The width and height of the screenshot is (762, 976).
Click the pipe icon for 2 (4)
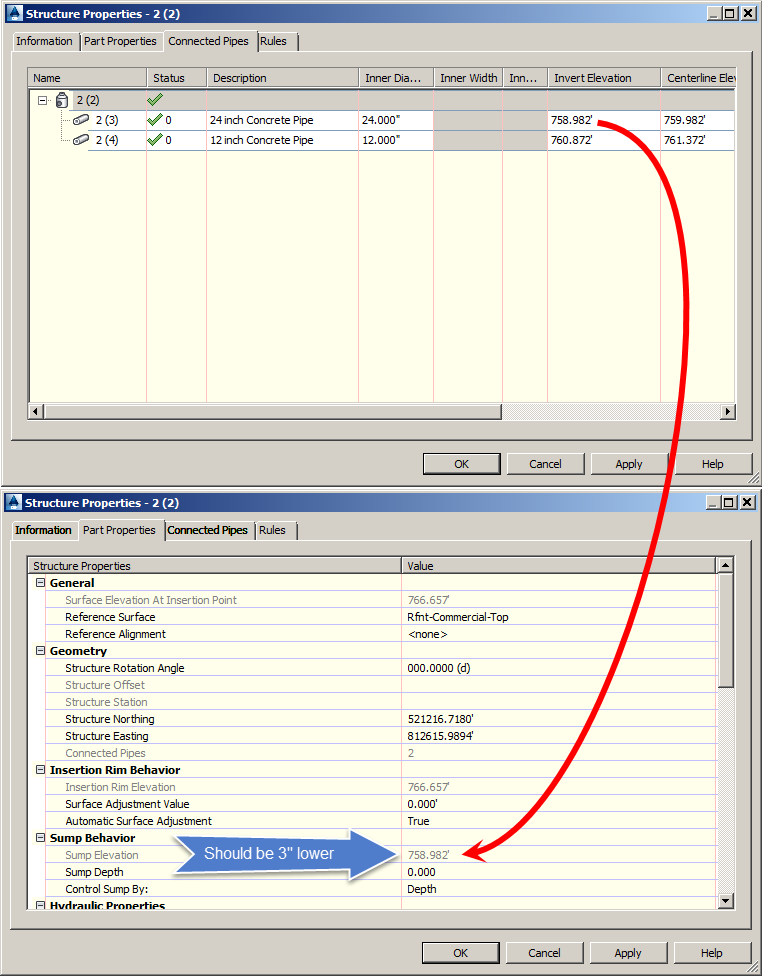coord(81,140)
